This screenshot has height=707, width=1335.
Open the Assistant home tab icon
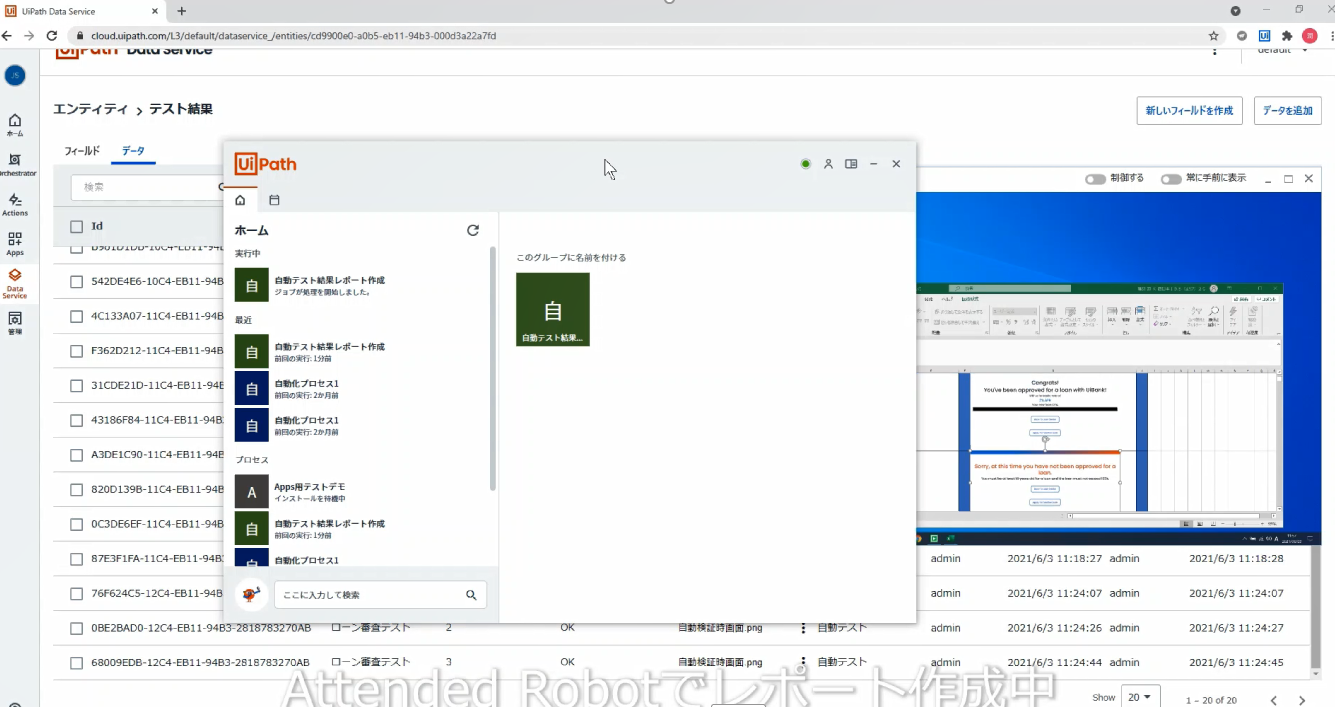240,200
